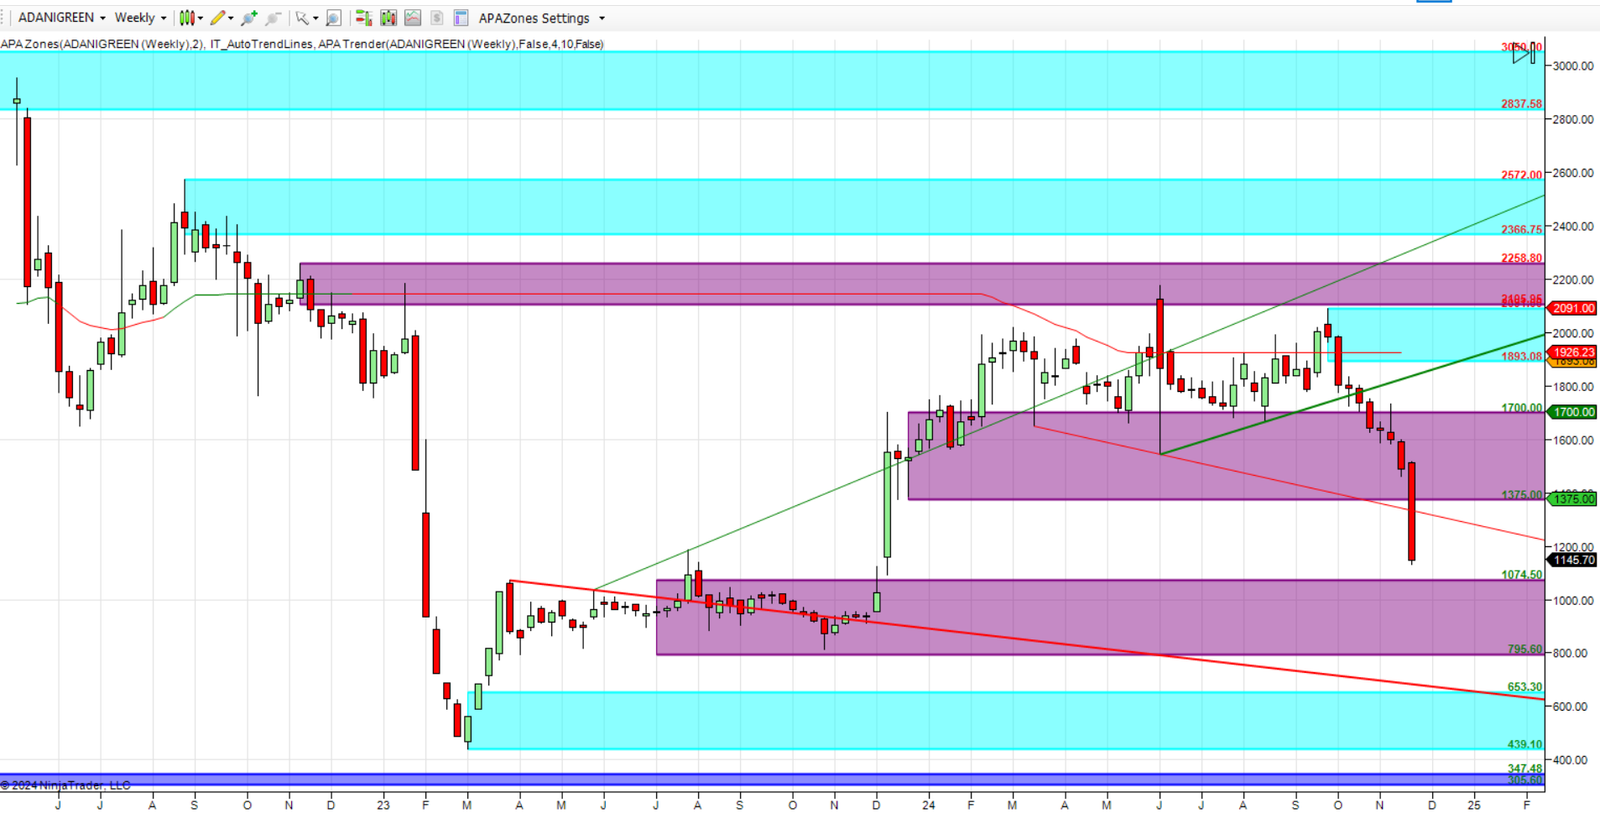Click the black 1145.70 current price marker

pyautogui.click(x=1573, y=560)
